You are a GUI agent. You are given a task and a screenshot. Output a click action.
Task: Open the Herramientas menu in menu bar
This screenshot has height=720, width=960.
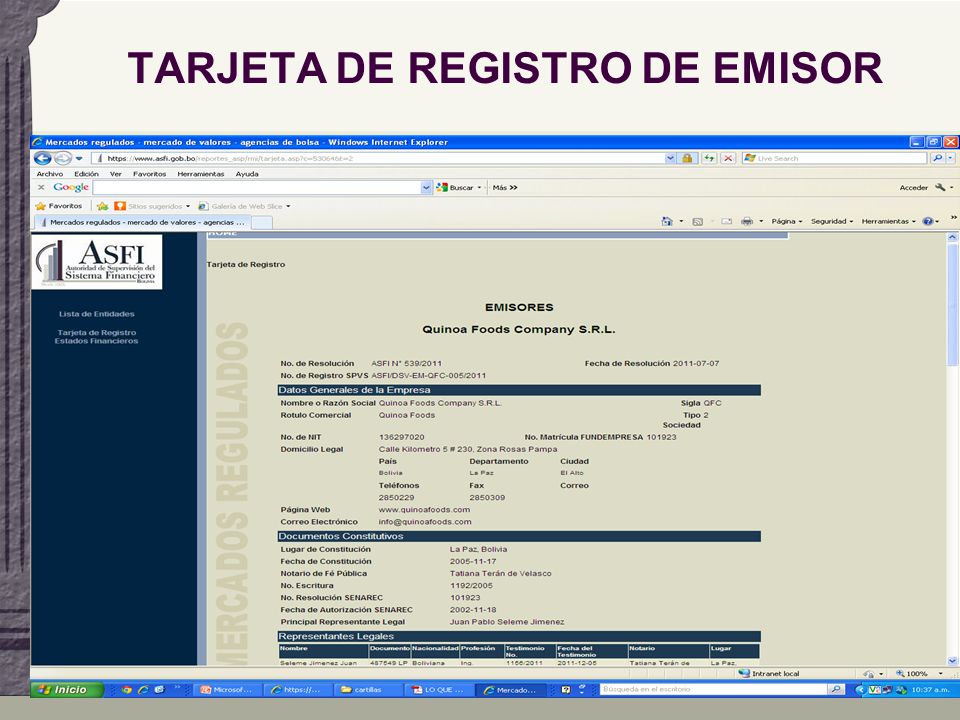(x=201, y=174)
